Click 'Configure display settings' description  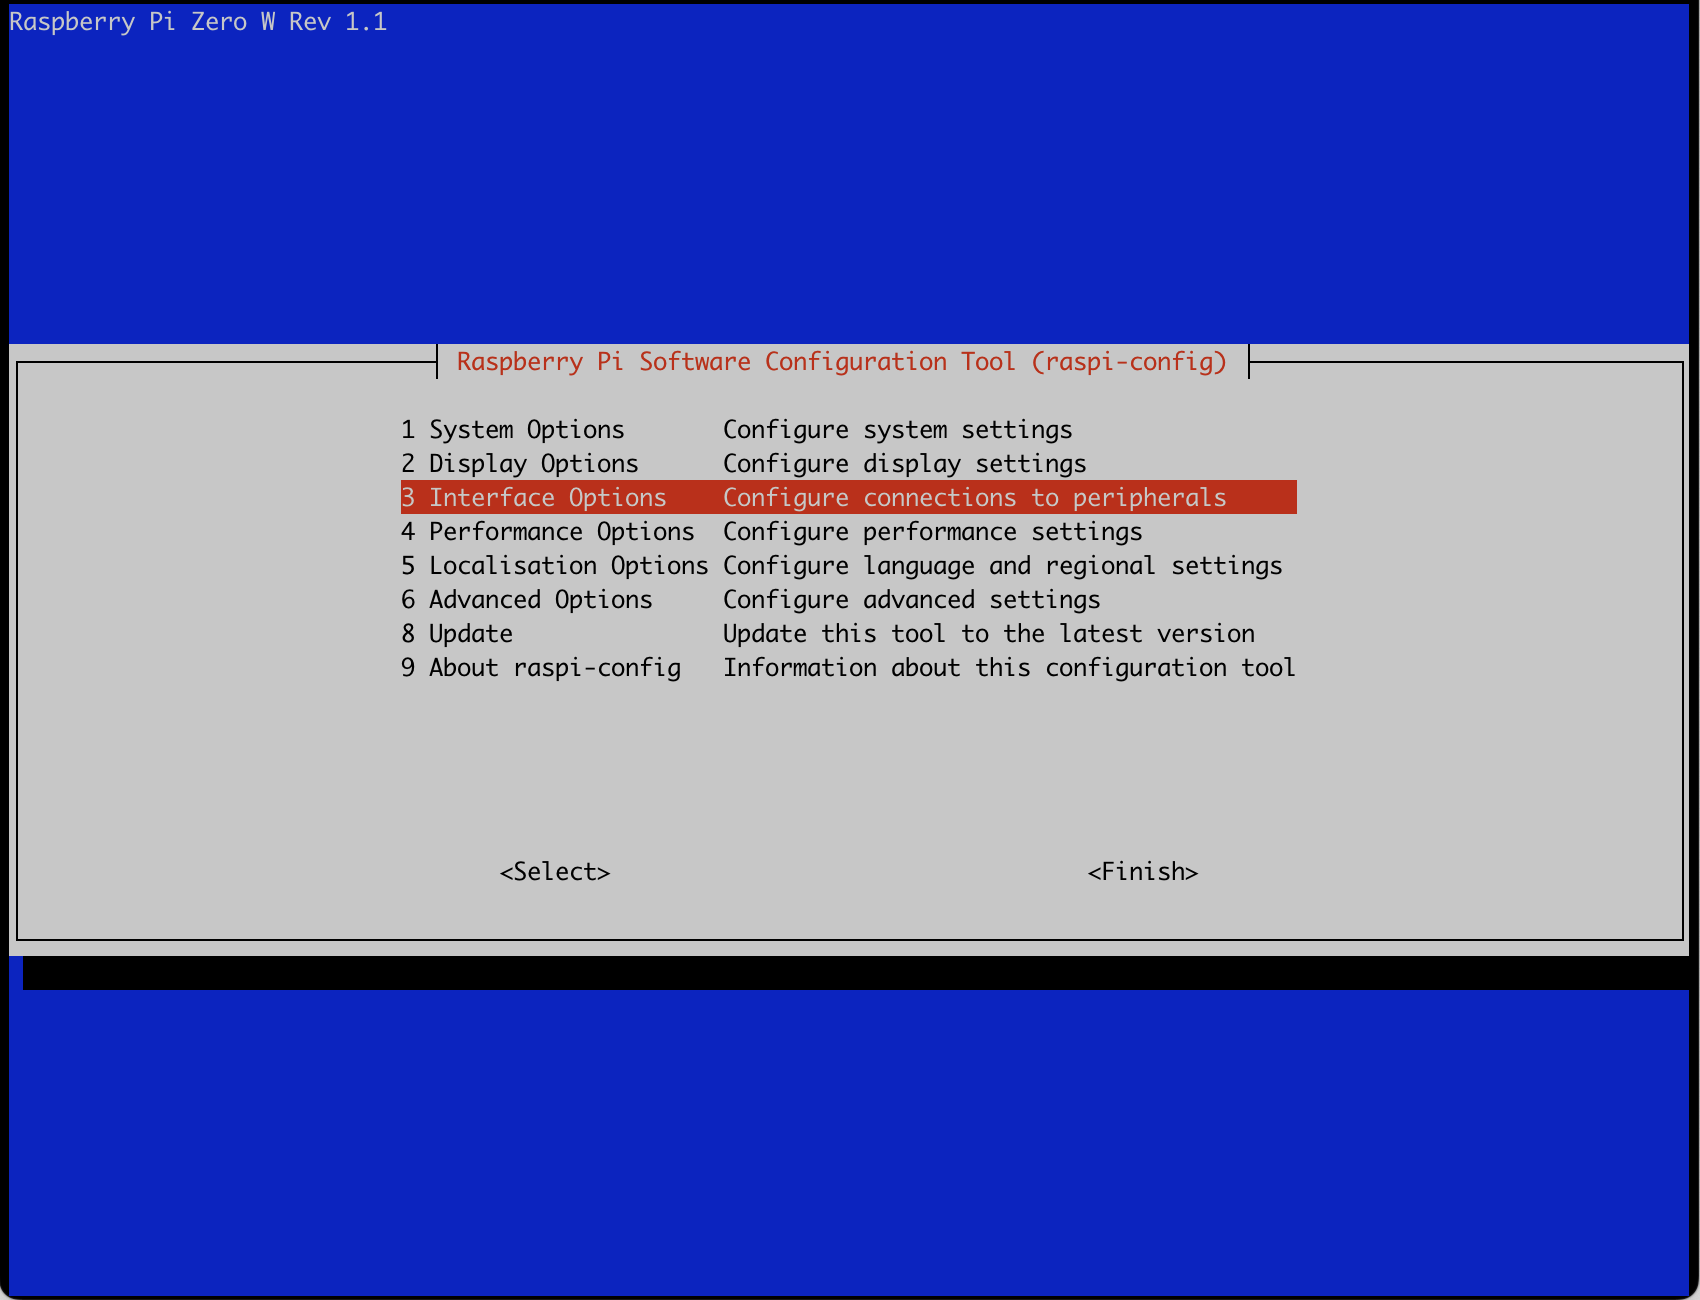click(x=905, y=464)
